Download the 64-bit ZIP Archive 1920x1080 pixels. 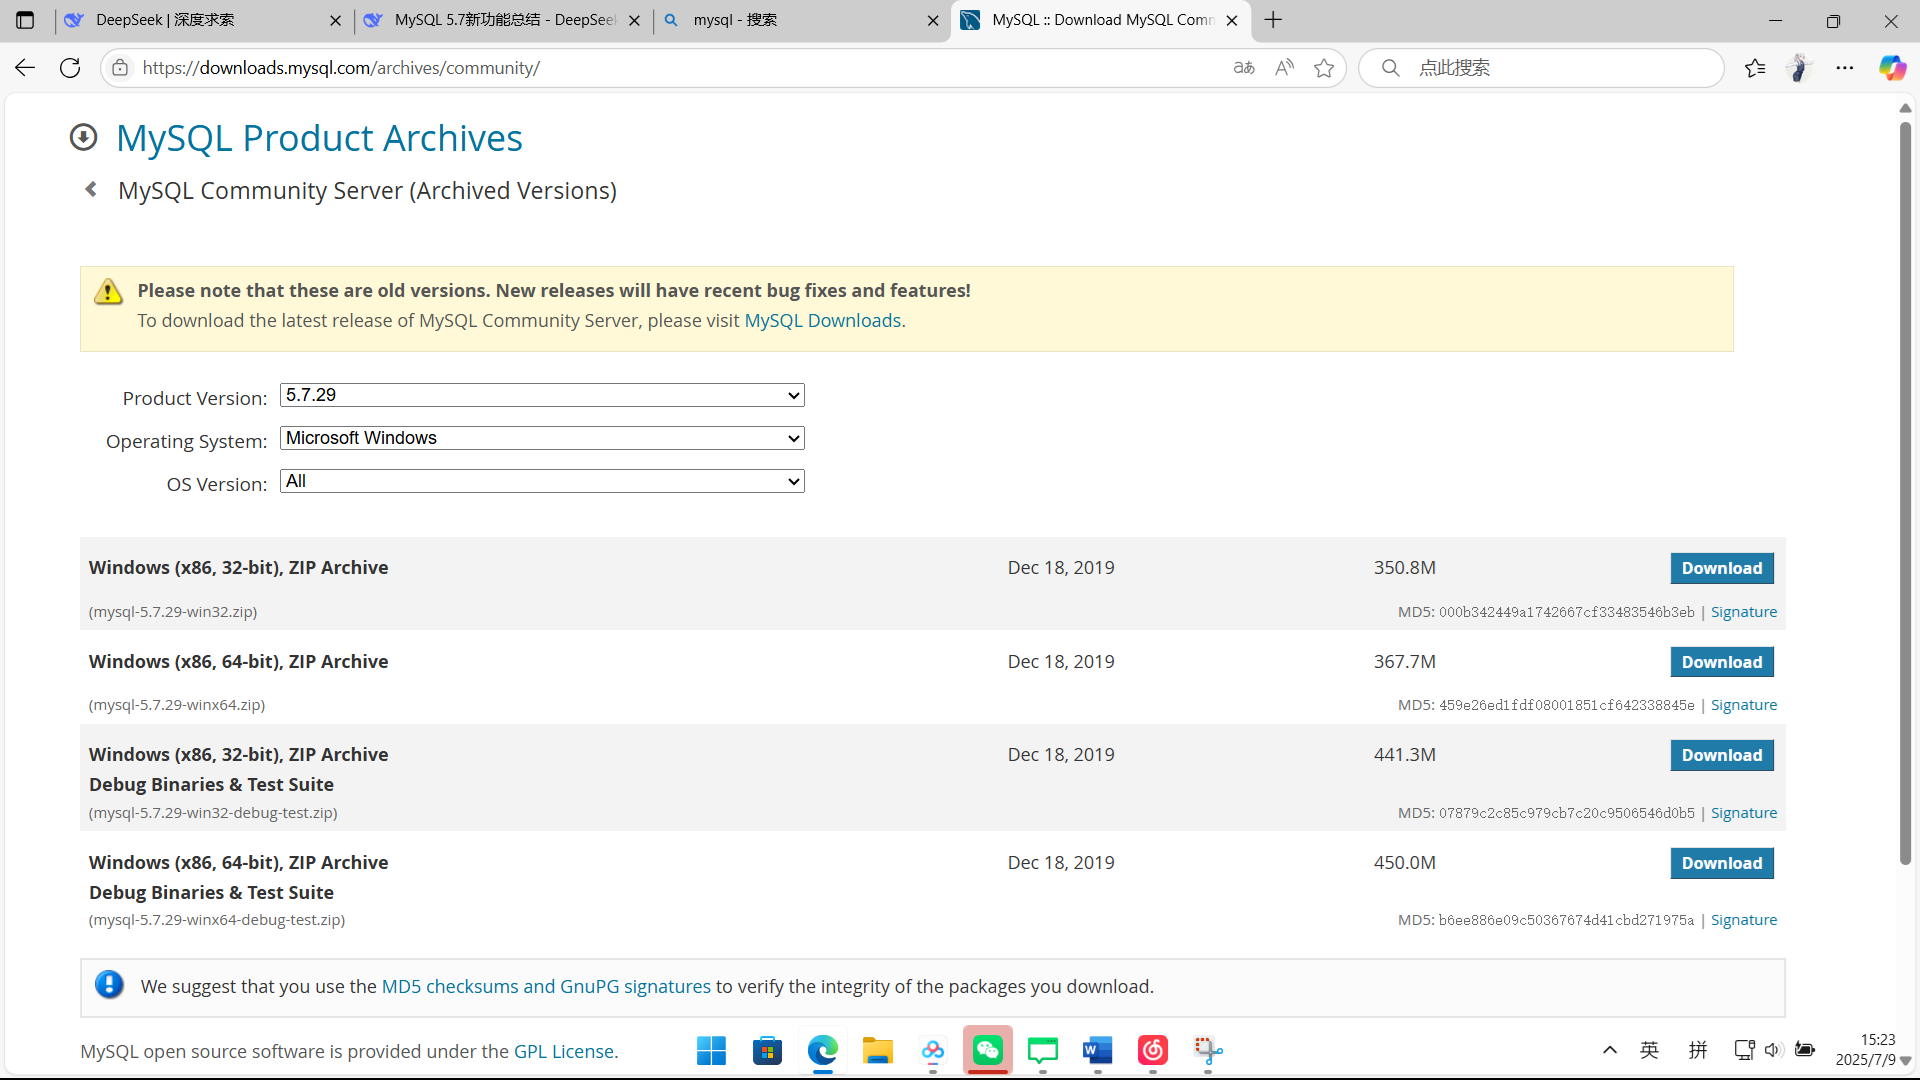coord(1721,662)
